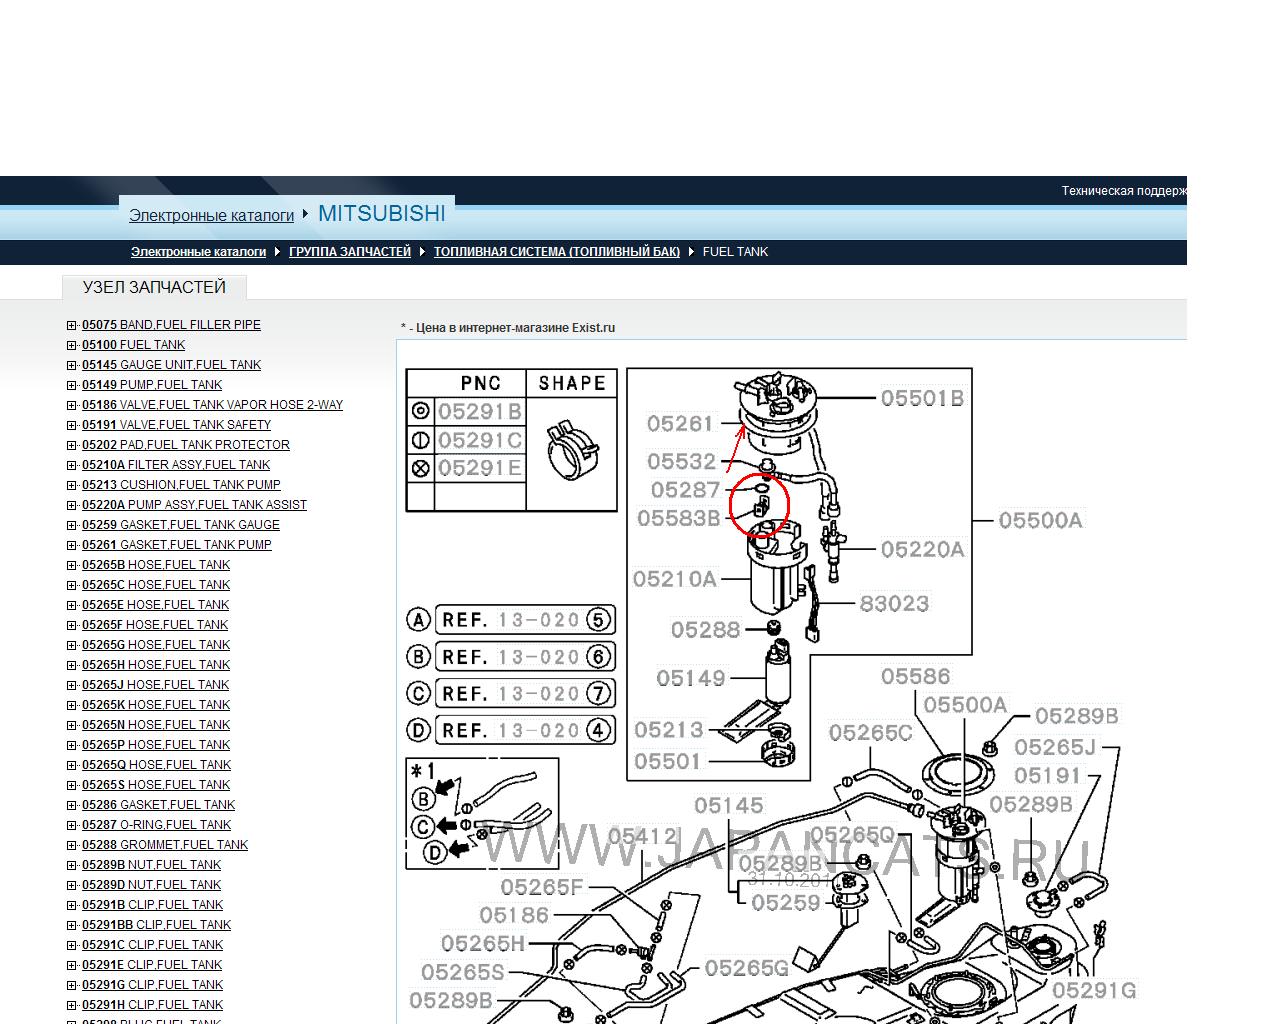The height and width of the screenshot is (1024, 1280).
Task: Open ГРУППА ЗАПЧАСТЕЙ breadcrumb link
Action: coord(349,252)
